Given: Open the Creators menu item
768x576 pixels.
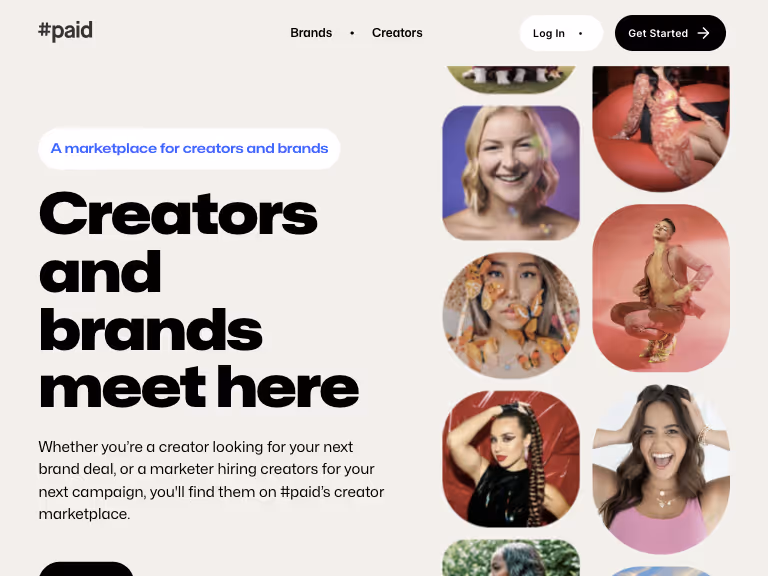Looking at the screenshot, I should click(x=397, y=33).
